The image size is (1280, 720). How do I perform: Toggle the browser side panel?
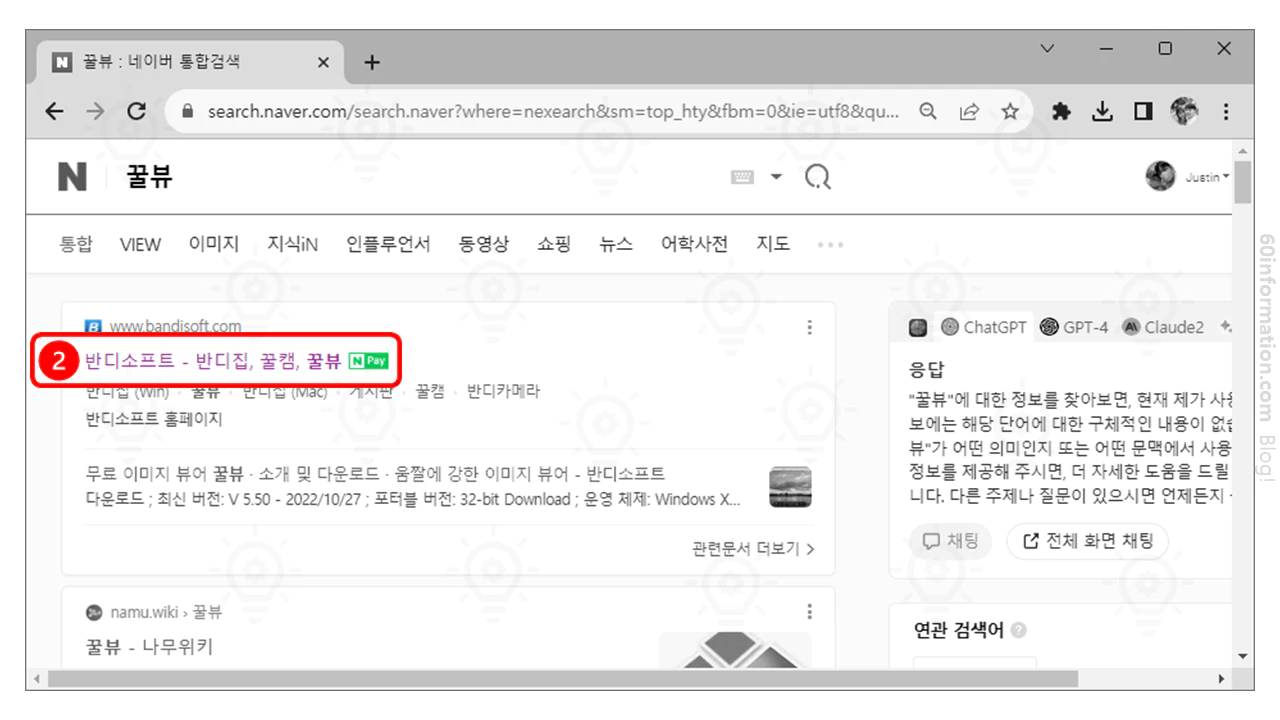point(1143,112)
